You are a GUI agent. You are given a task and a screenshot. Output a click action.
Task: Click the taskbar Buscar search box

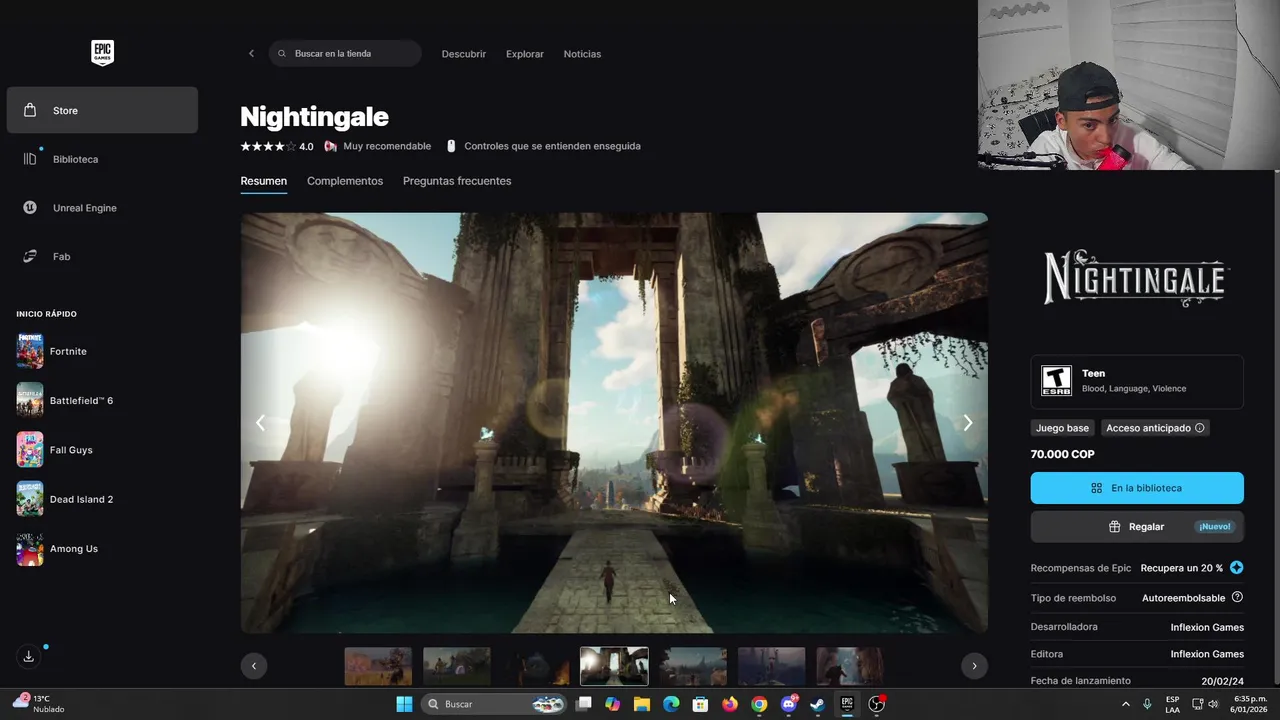point(494,704)
